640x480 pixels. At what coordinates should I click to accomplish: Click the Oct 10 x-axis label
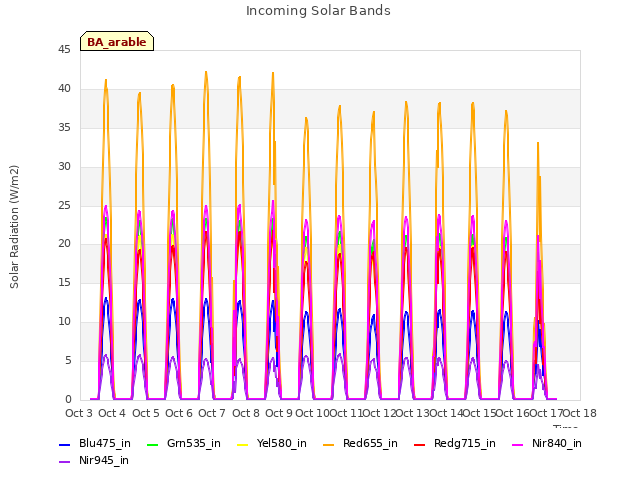coord(312,413)
